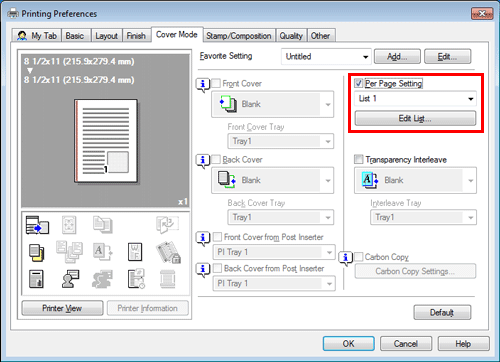Click the page preview thumbnail
Screen dimensions: 500x362
click(106, 141)
